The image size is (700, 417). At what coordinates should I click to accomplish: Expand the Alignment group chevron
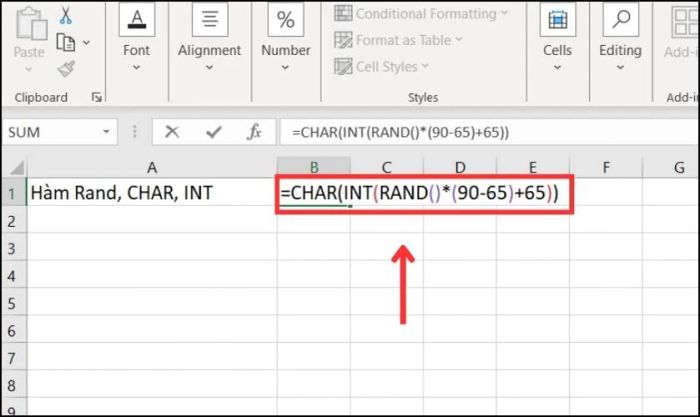tap(209, 68)
